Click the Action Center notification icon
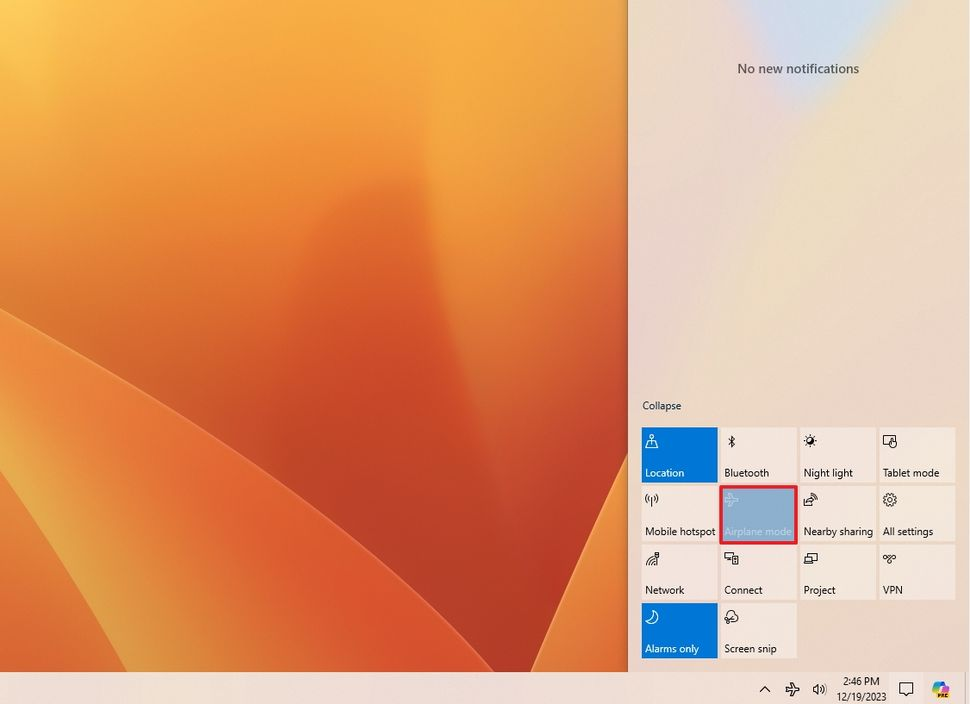 tap(906, 689)
